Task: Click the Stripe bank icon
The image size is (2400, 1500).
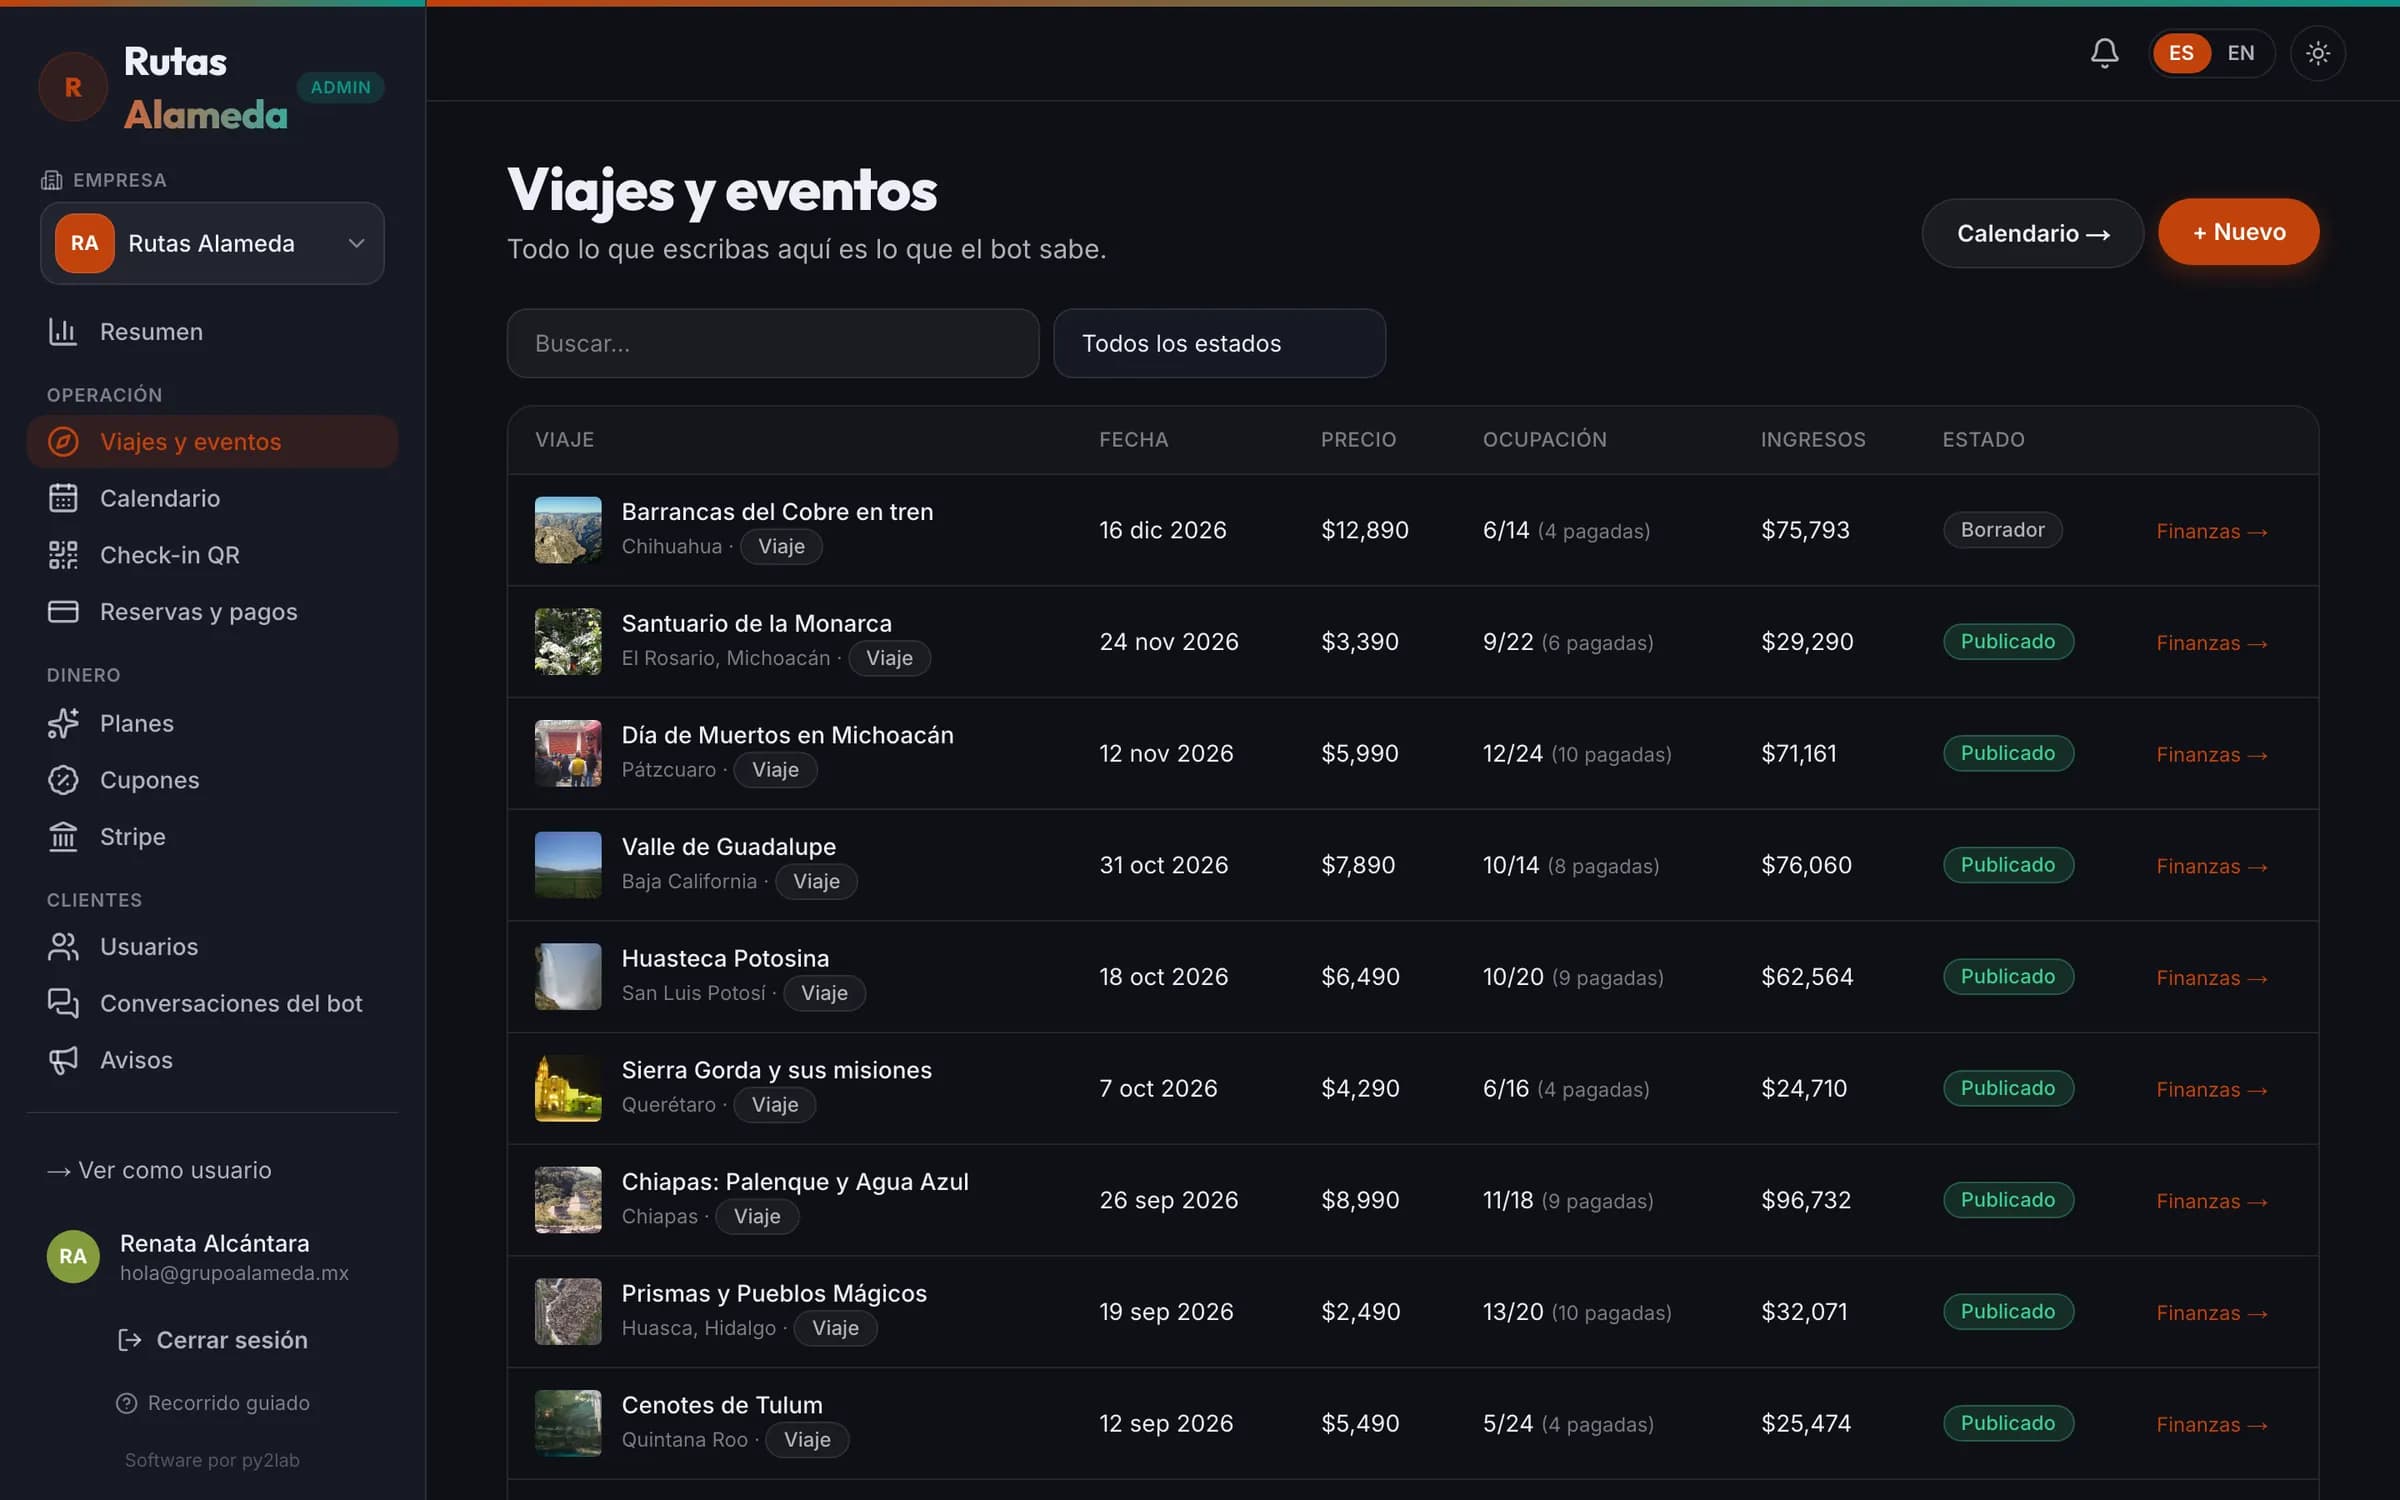Action: click(63, 836)
